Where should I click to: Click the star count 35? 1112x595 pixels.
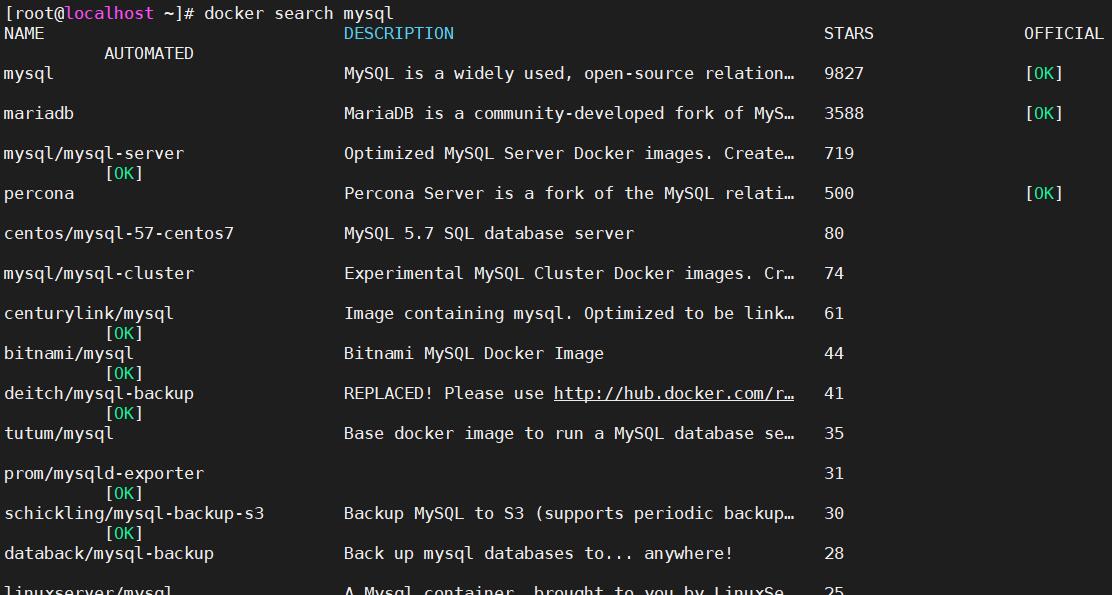coord(834,433)
